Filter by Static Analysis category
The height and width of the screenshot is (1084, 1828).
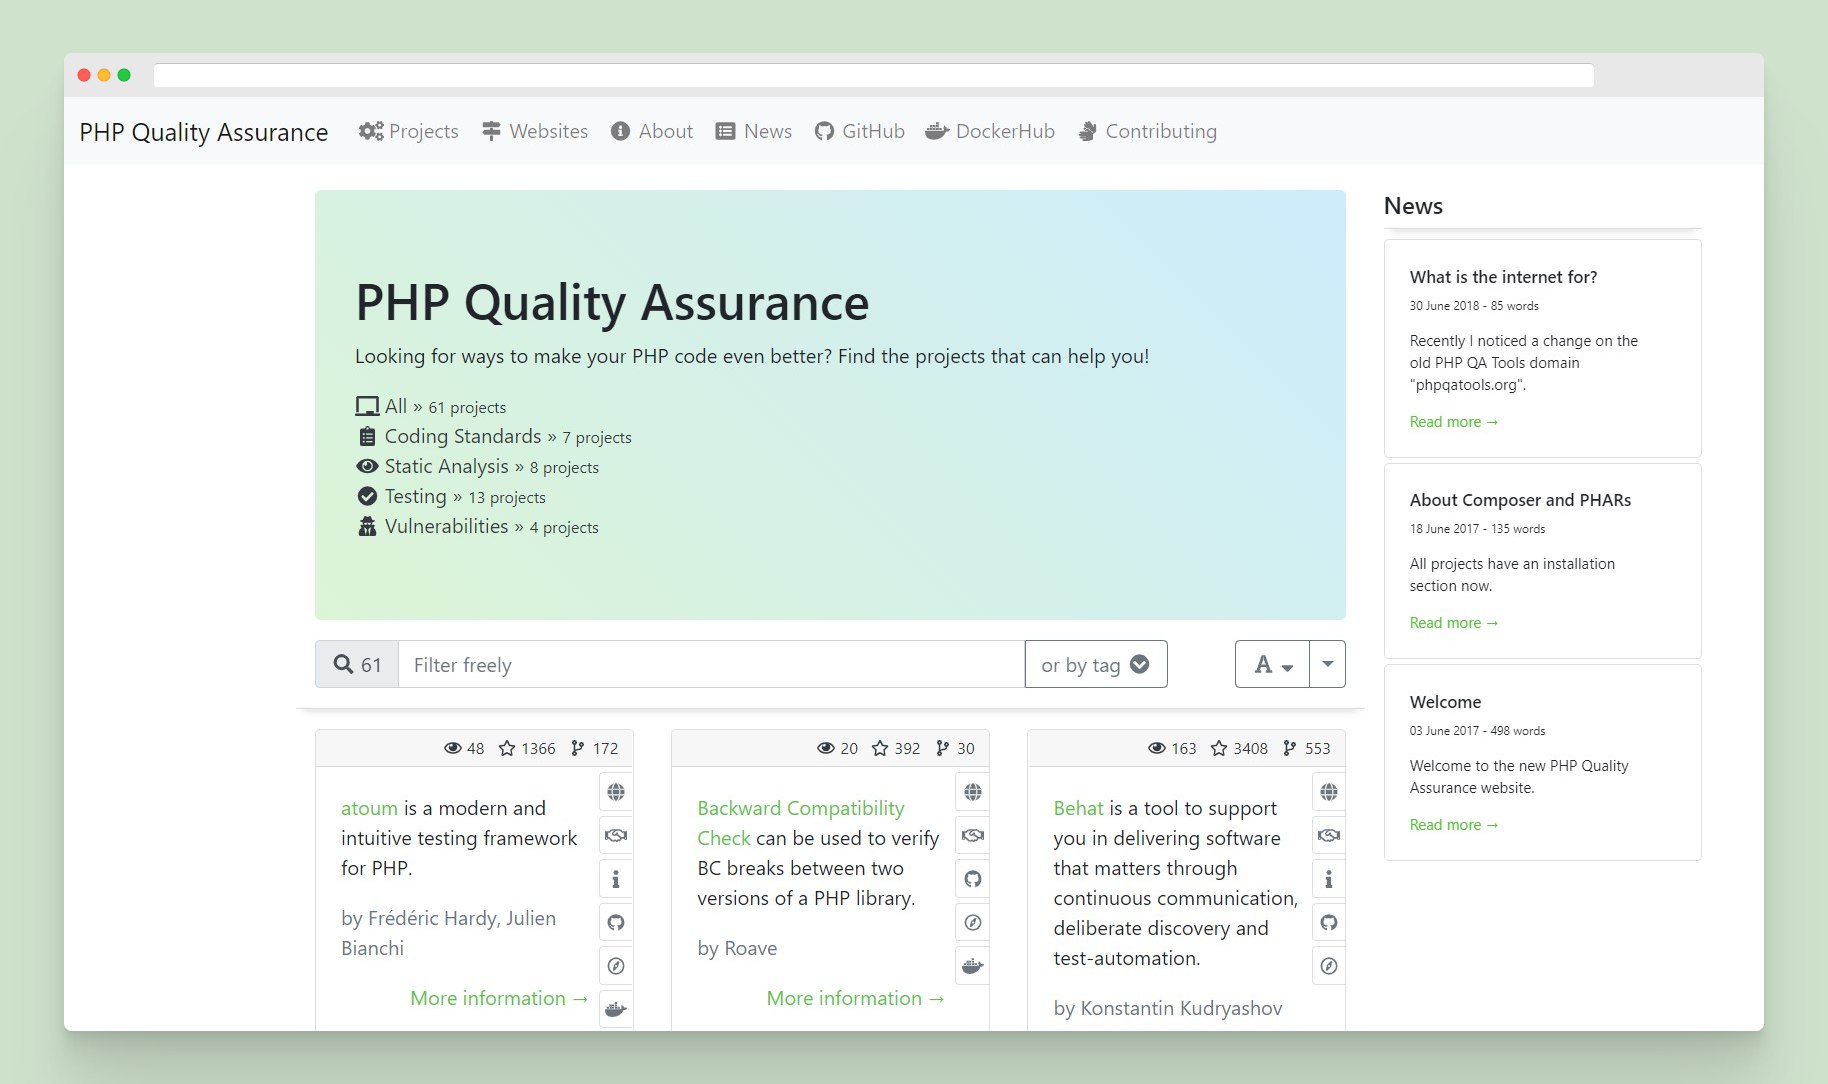pos(478,466)
